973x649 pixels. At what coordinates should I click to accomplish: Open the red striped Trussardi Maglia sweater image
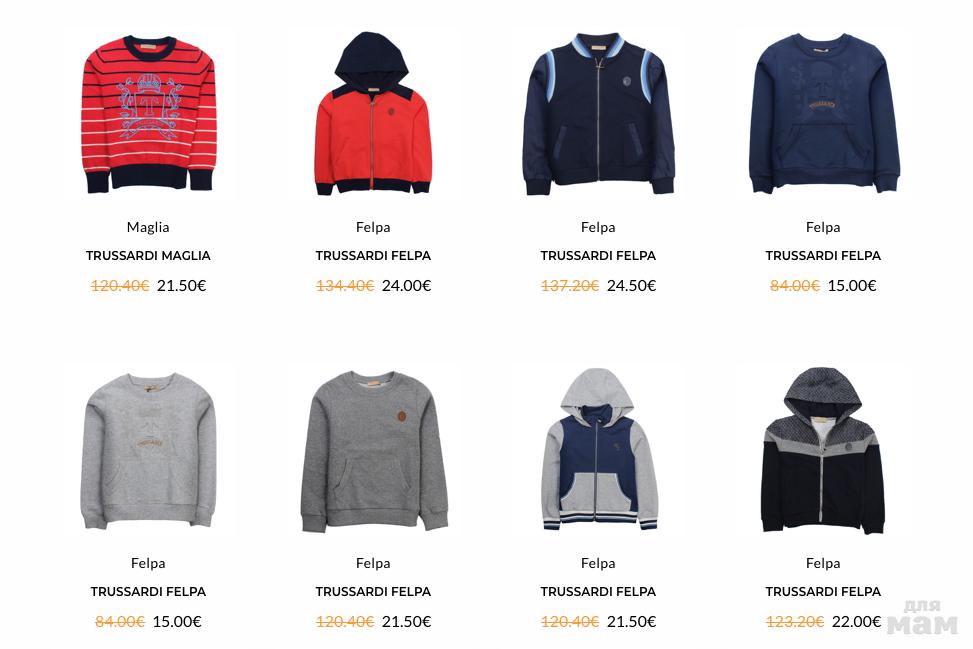148,114
